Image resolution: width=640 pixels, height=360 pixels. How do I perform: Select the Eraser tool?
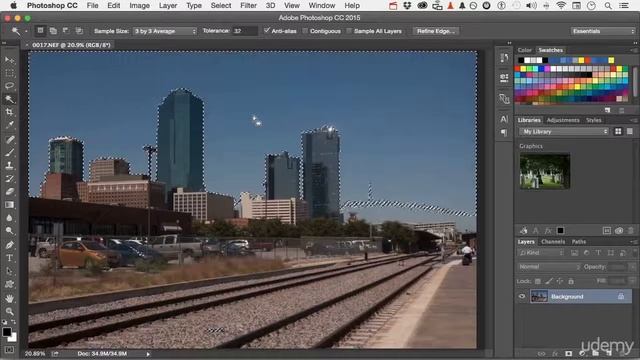click(x=9, y=192)
